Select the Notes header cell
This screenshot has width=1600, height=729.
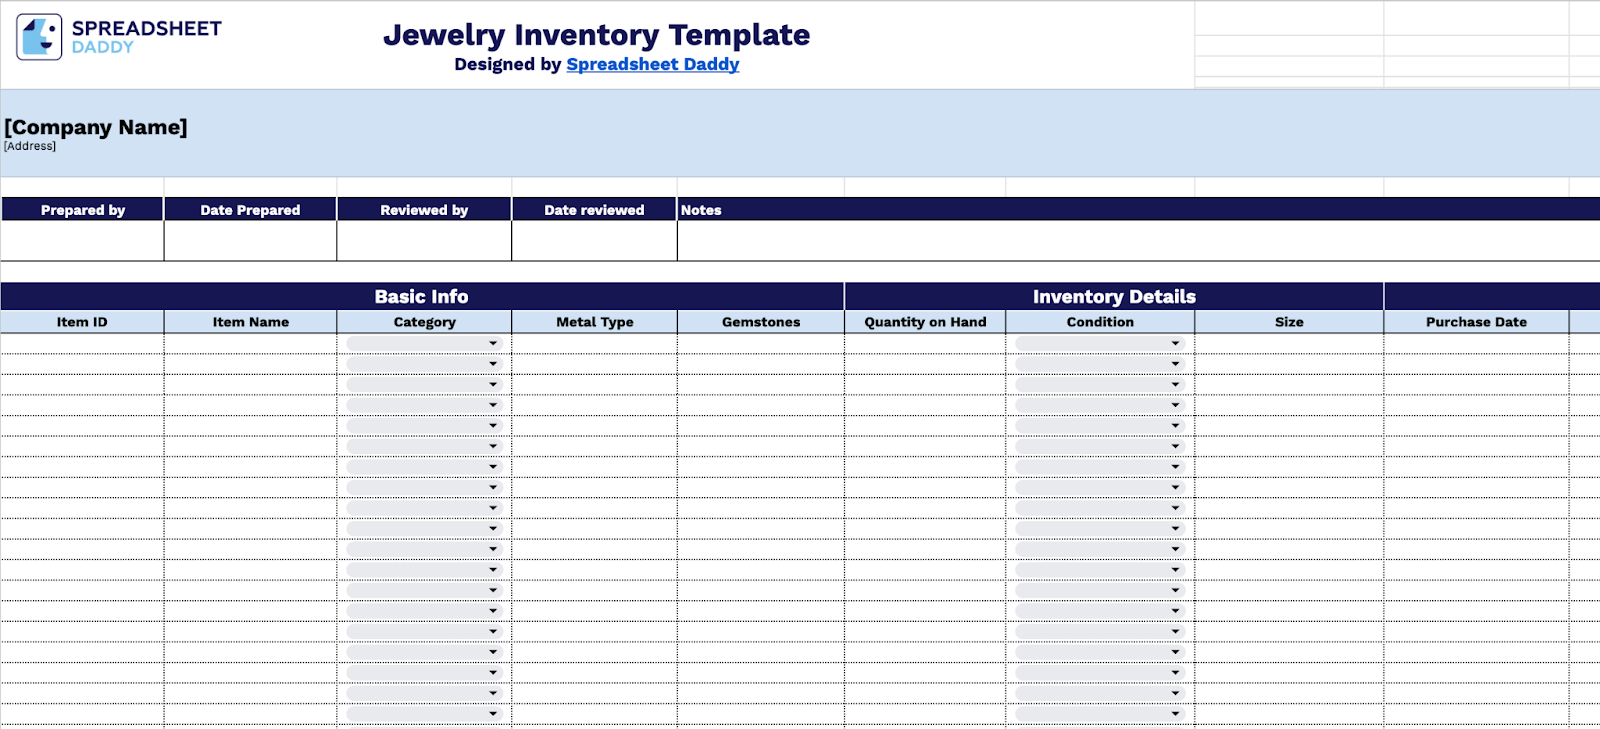(x=703, y=209)
